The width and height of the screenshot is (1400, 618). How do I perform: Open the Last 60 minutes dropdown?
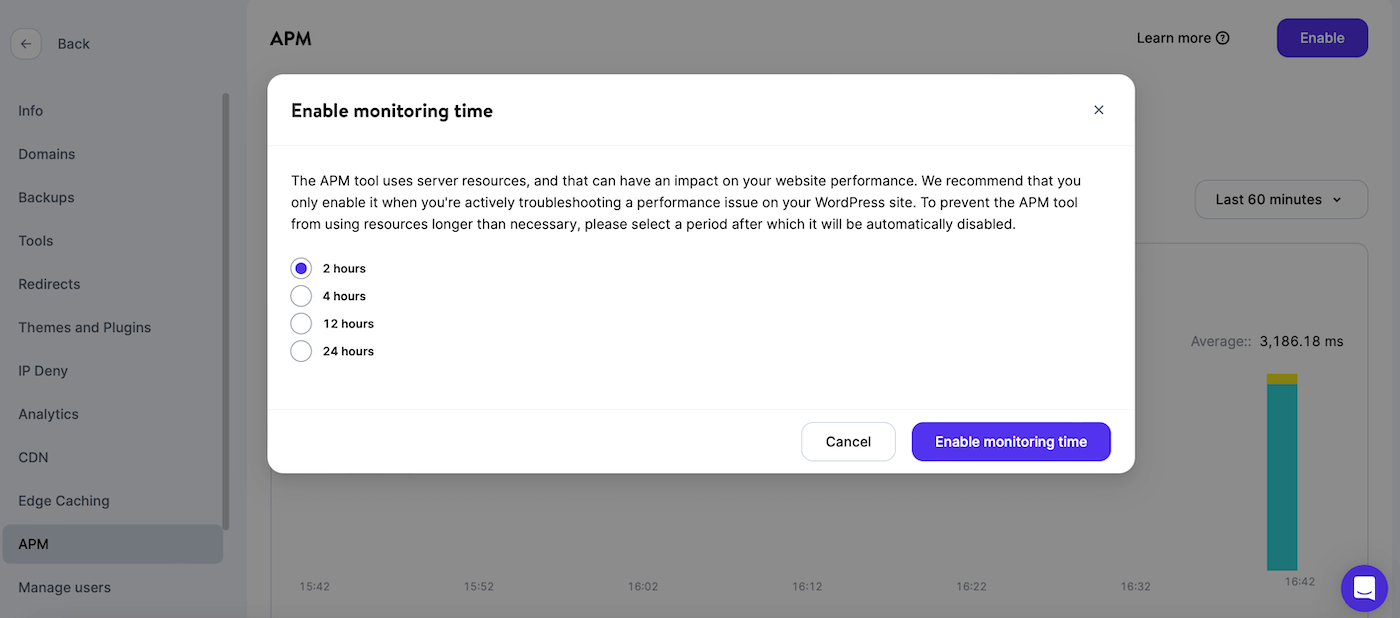pyautogui.click(x=1281, y=199)
